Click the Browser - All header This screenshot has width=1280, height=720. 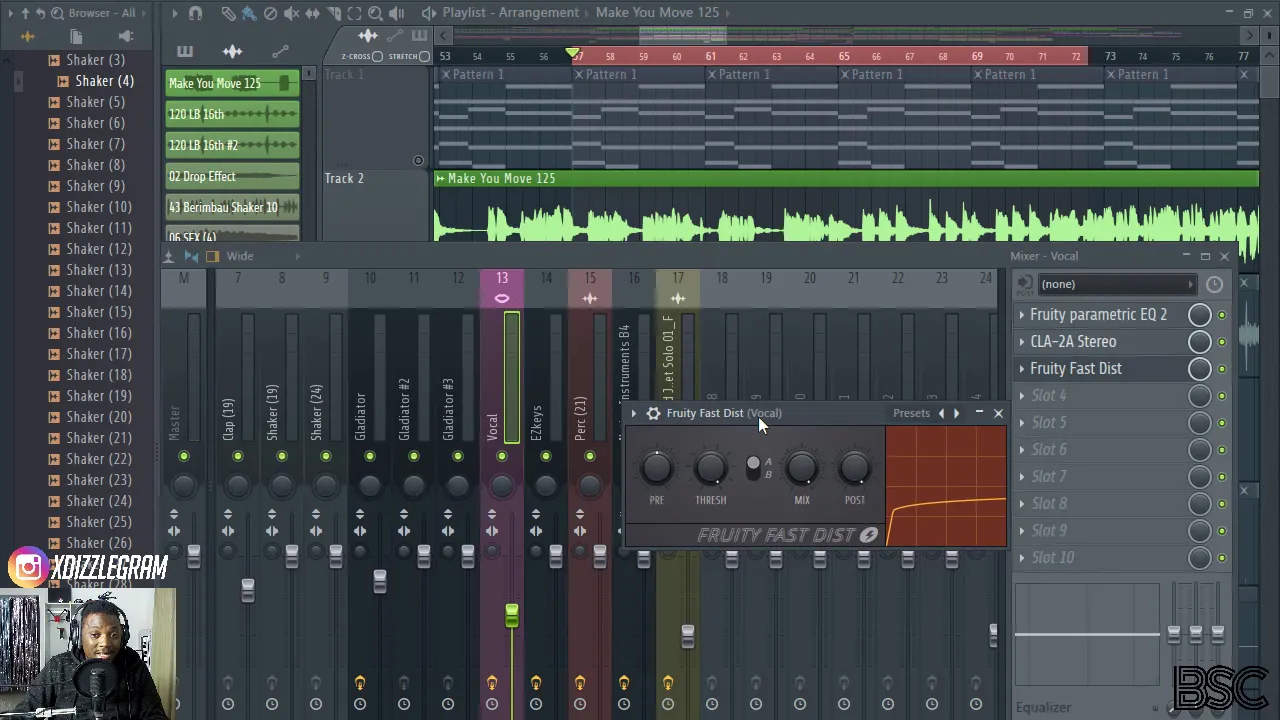102,13
